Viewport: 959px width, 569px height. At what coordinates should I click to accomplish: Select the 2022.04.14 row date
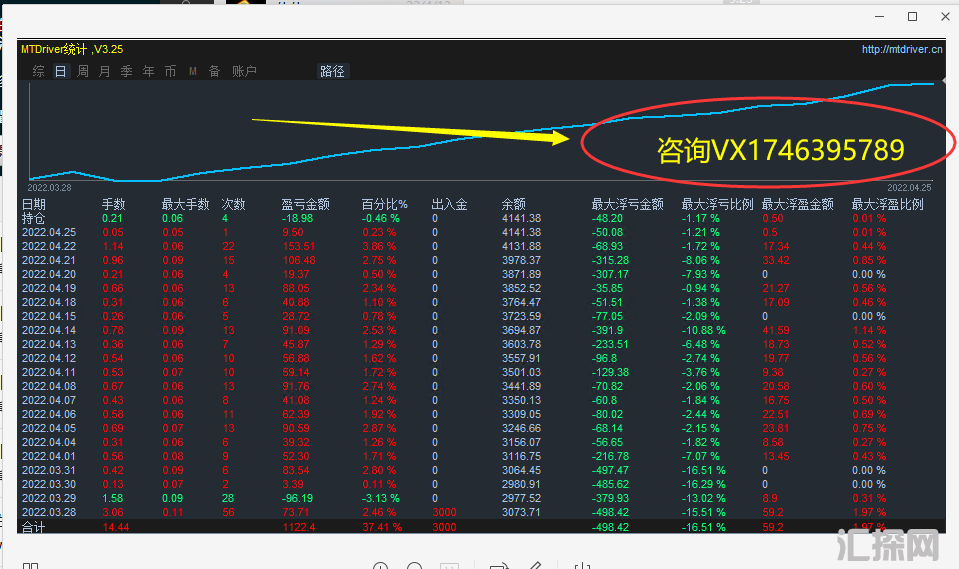click(x=49, y=330)
